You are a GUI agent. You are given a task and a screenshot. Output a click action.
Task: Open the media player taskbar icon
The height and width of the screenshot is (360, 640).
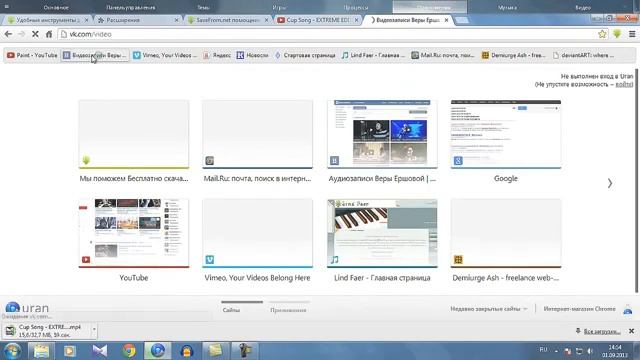[x=70, y=351]
